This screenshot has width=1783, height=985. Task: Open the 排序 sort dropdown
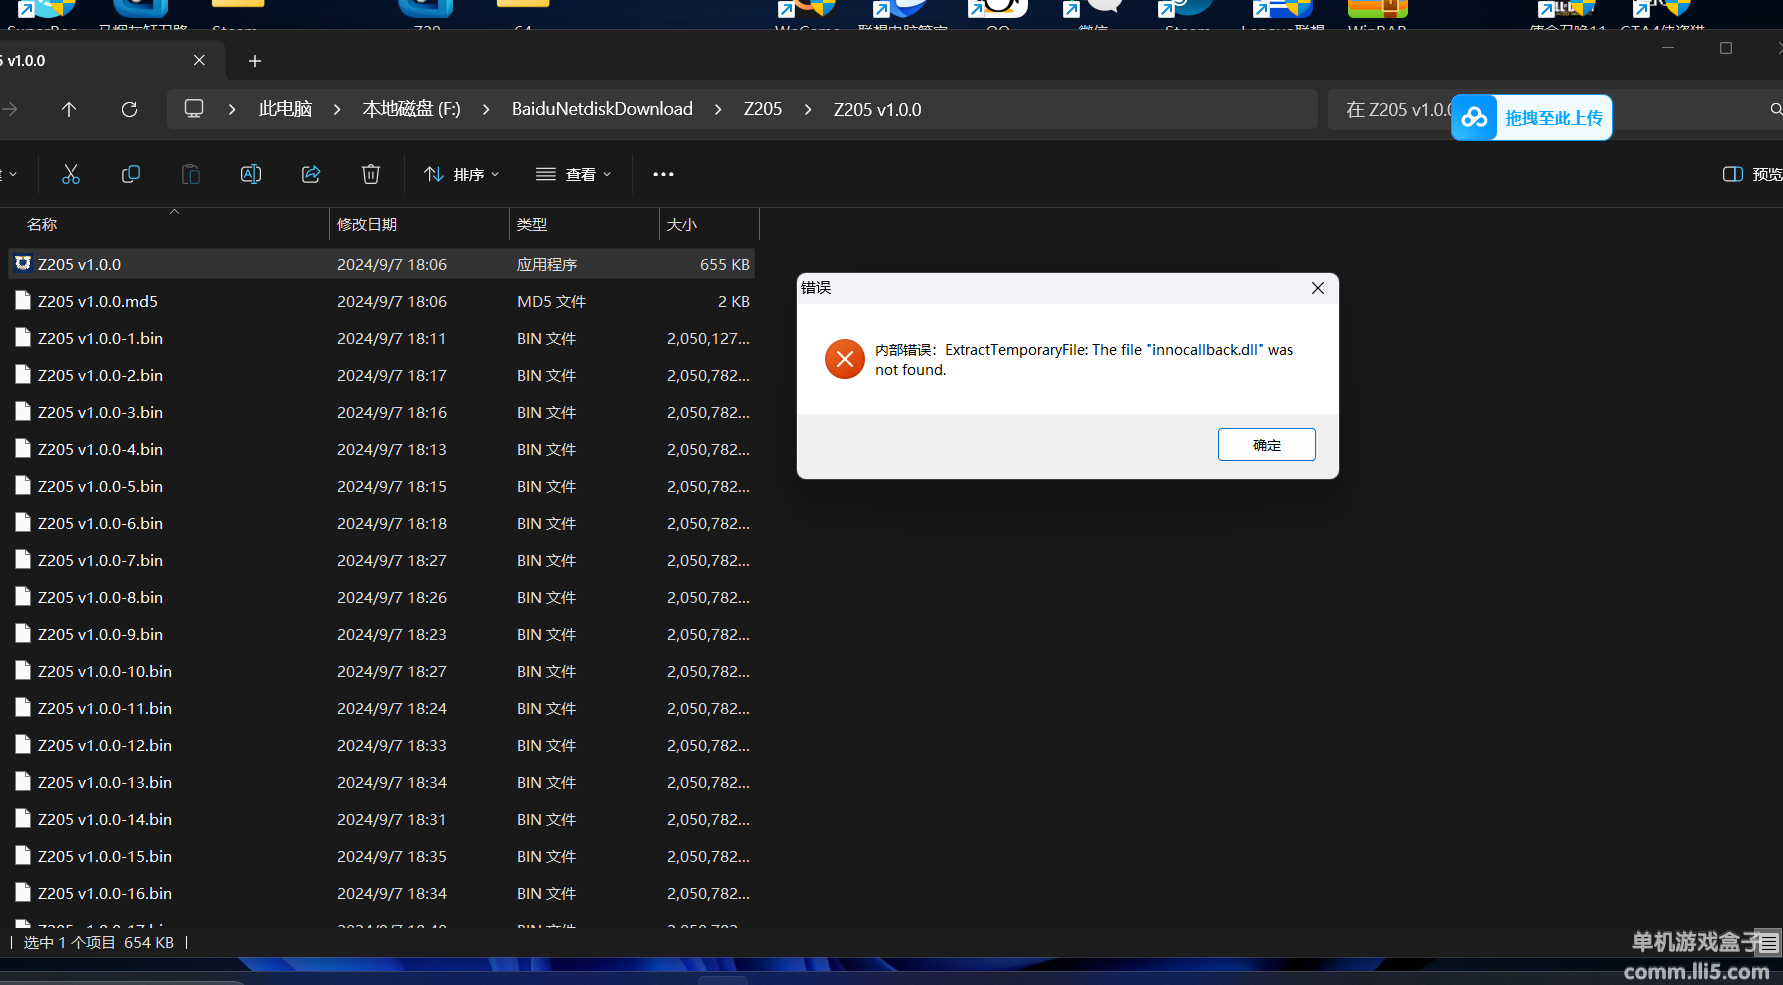(462, 174)
